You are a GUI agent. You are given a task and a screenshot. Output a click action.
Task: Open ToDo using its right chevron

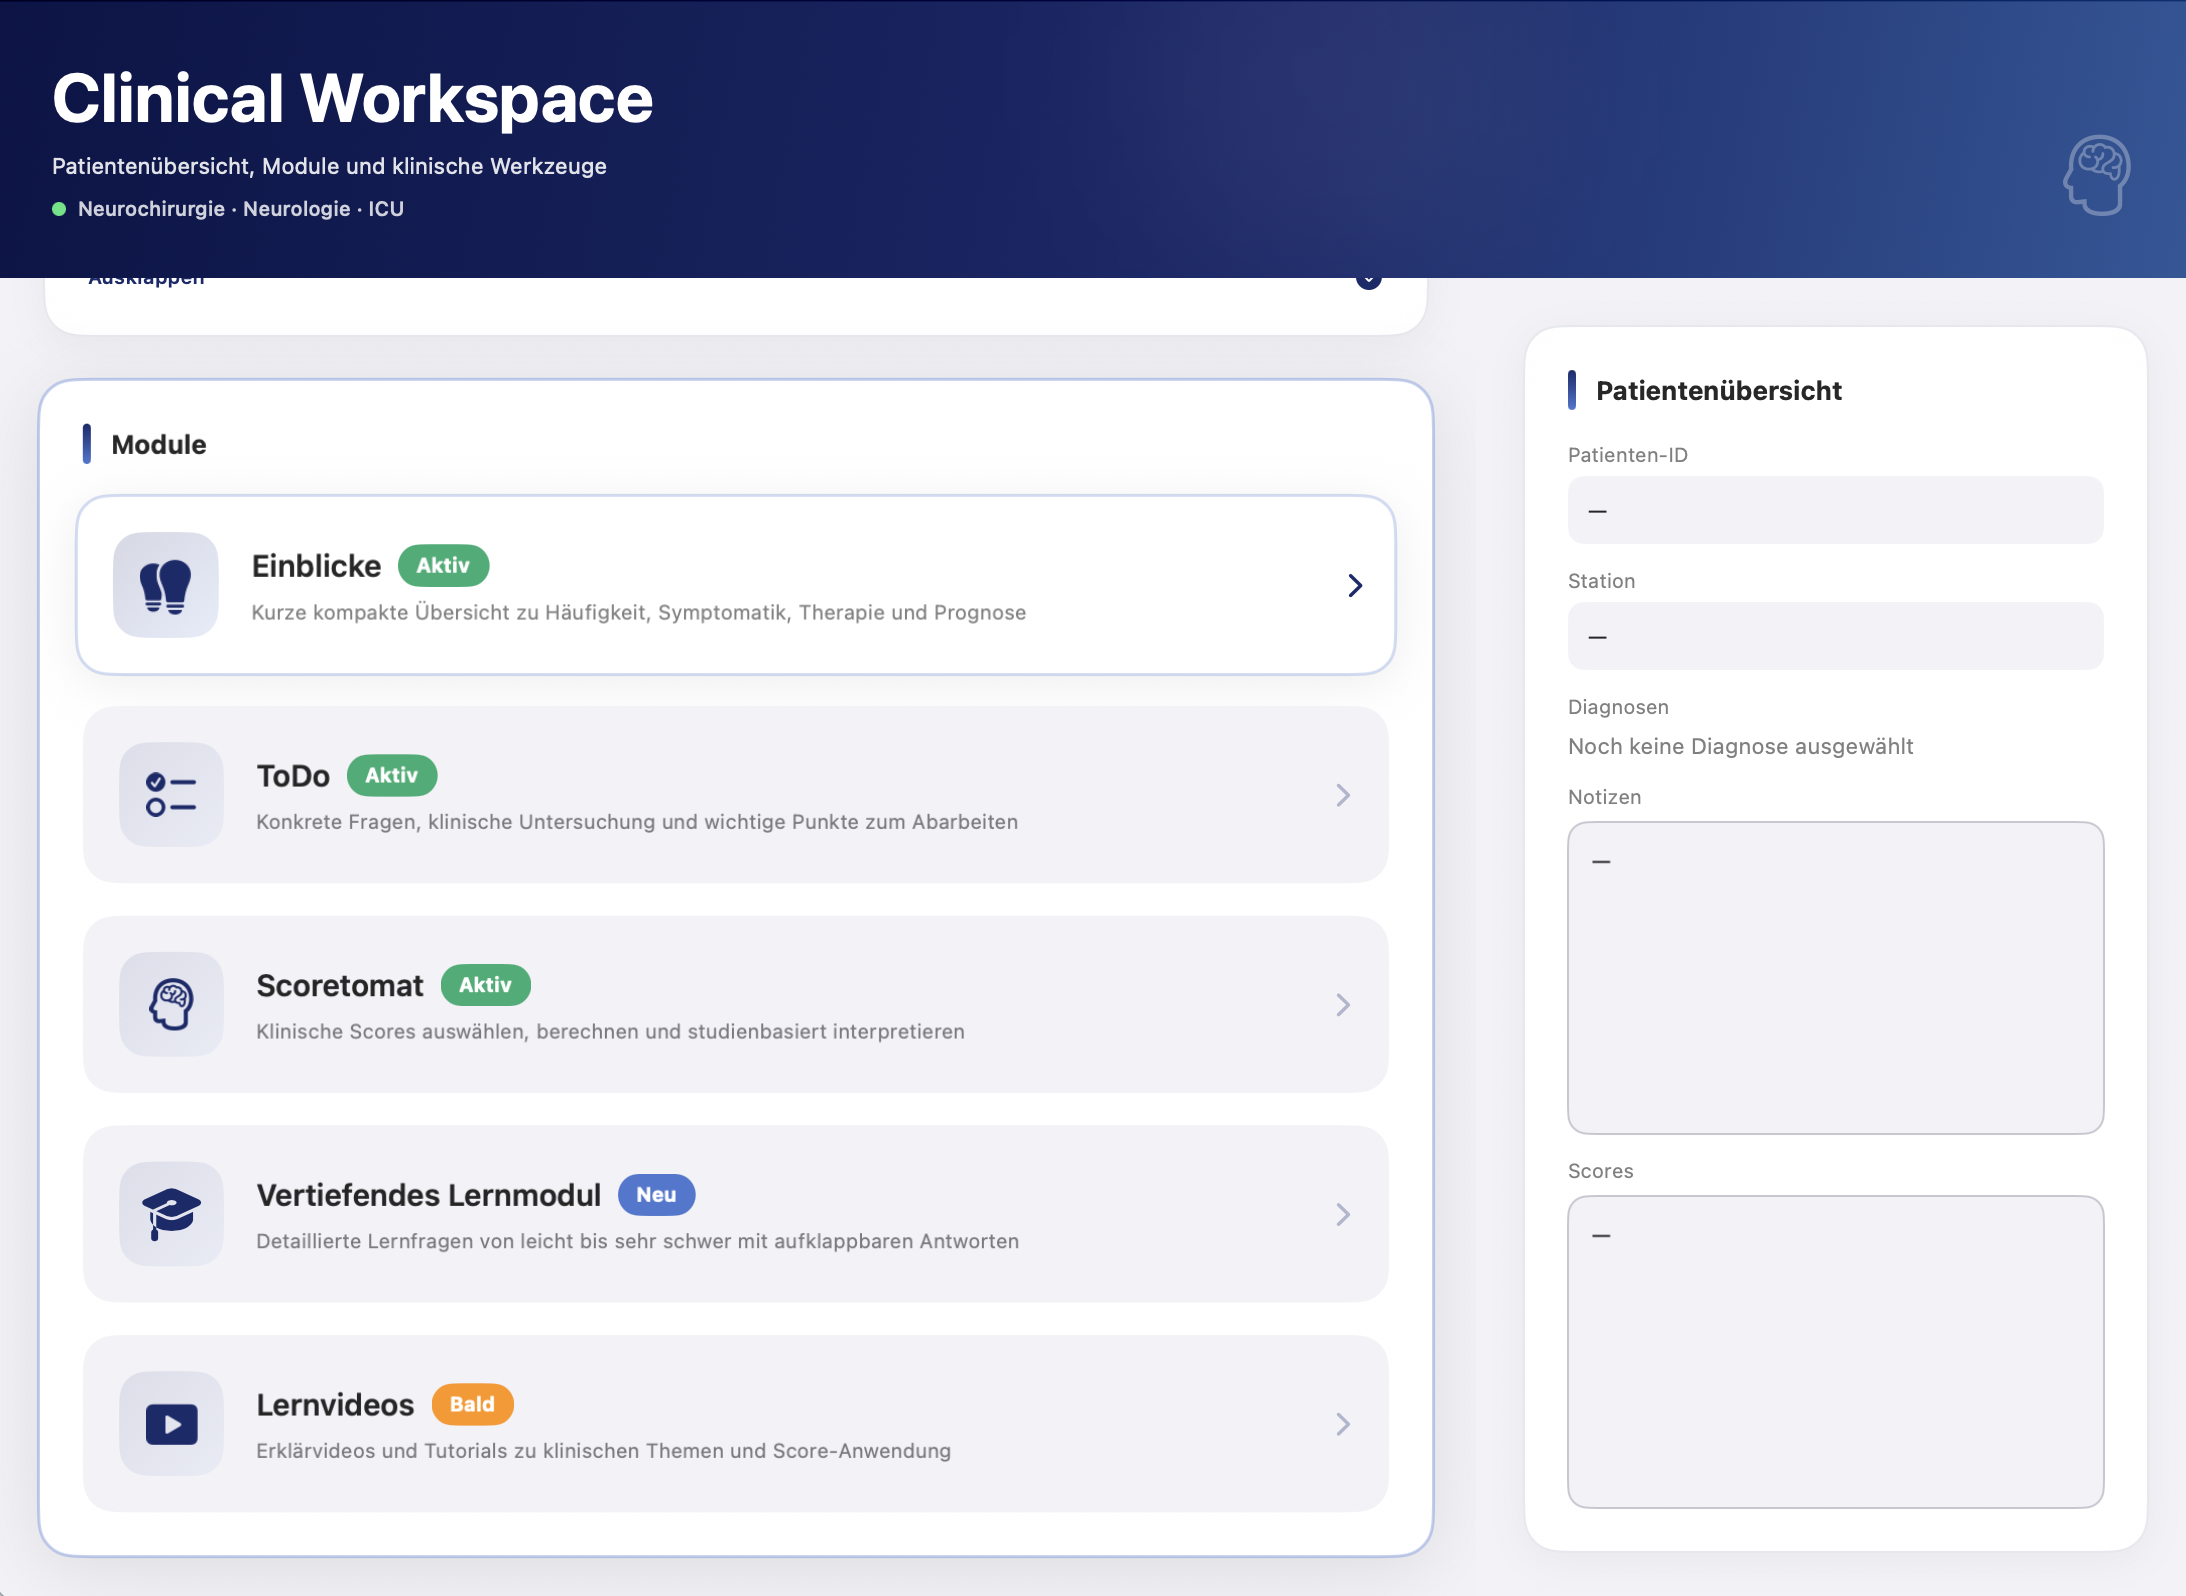click(1343, 795)
